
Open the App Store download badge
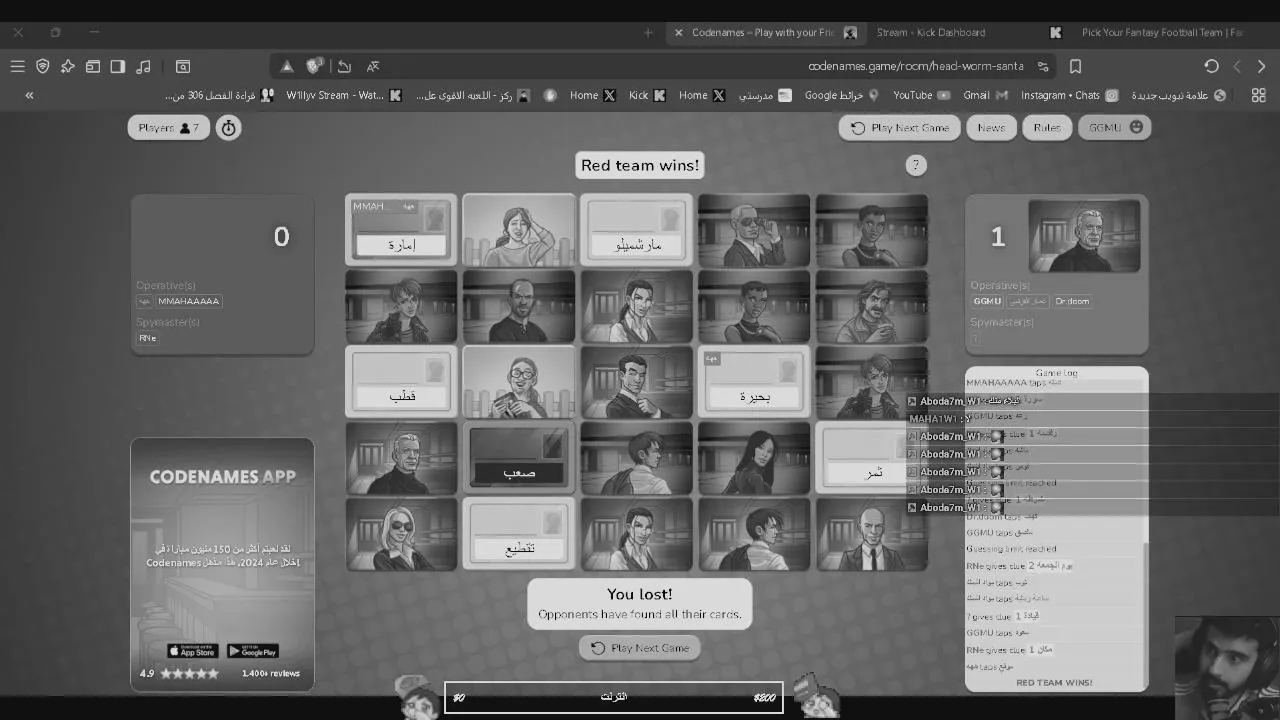(193, 651)
